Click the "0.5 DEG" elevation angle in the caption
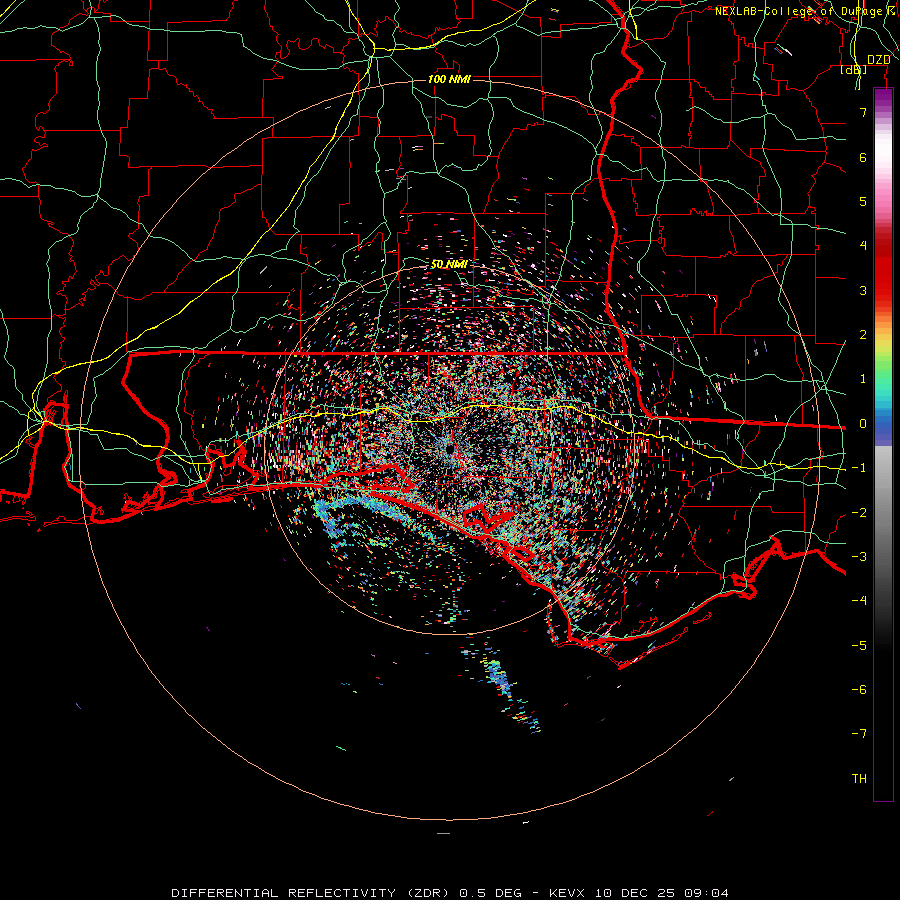Image resolution: width=900 pixels, height=900 pixels. (491, 893)
